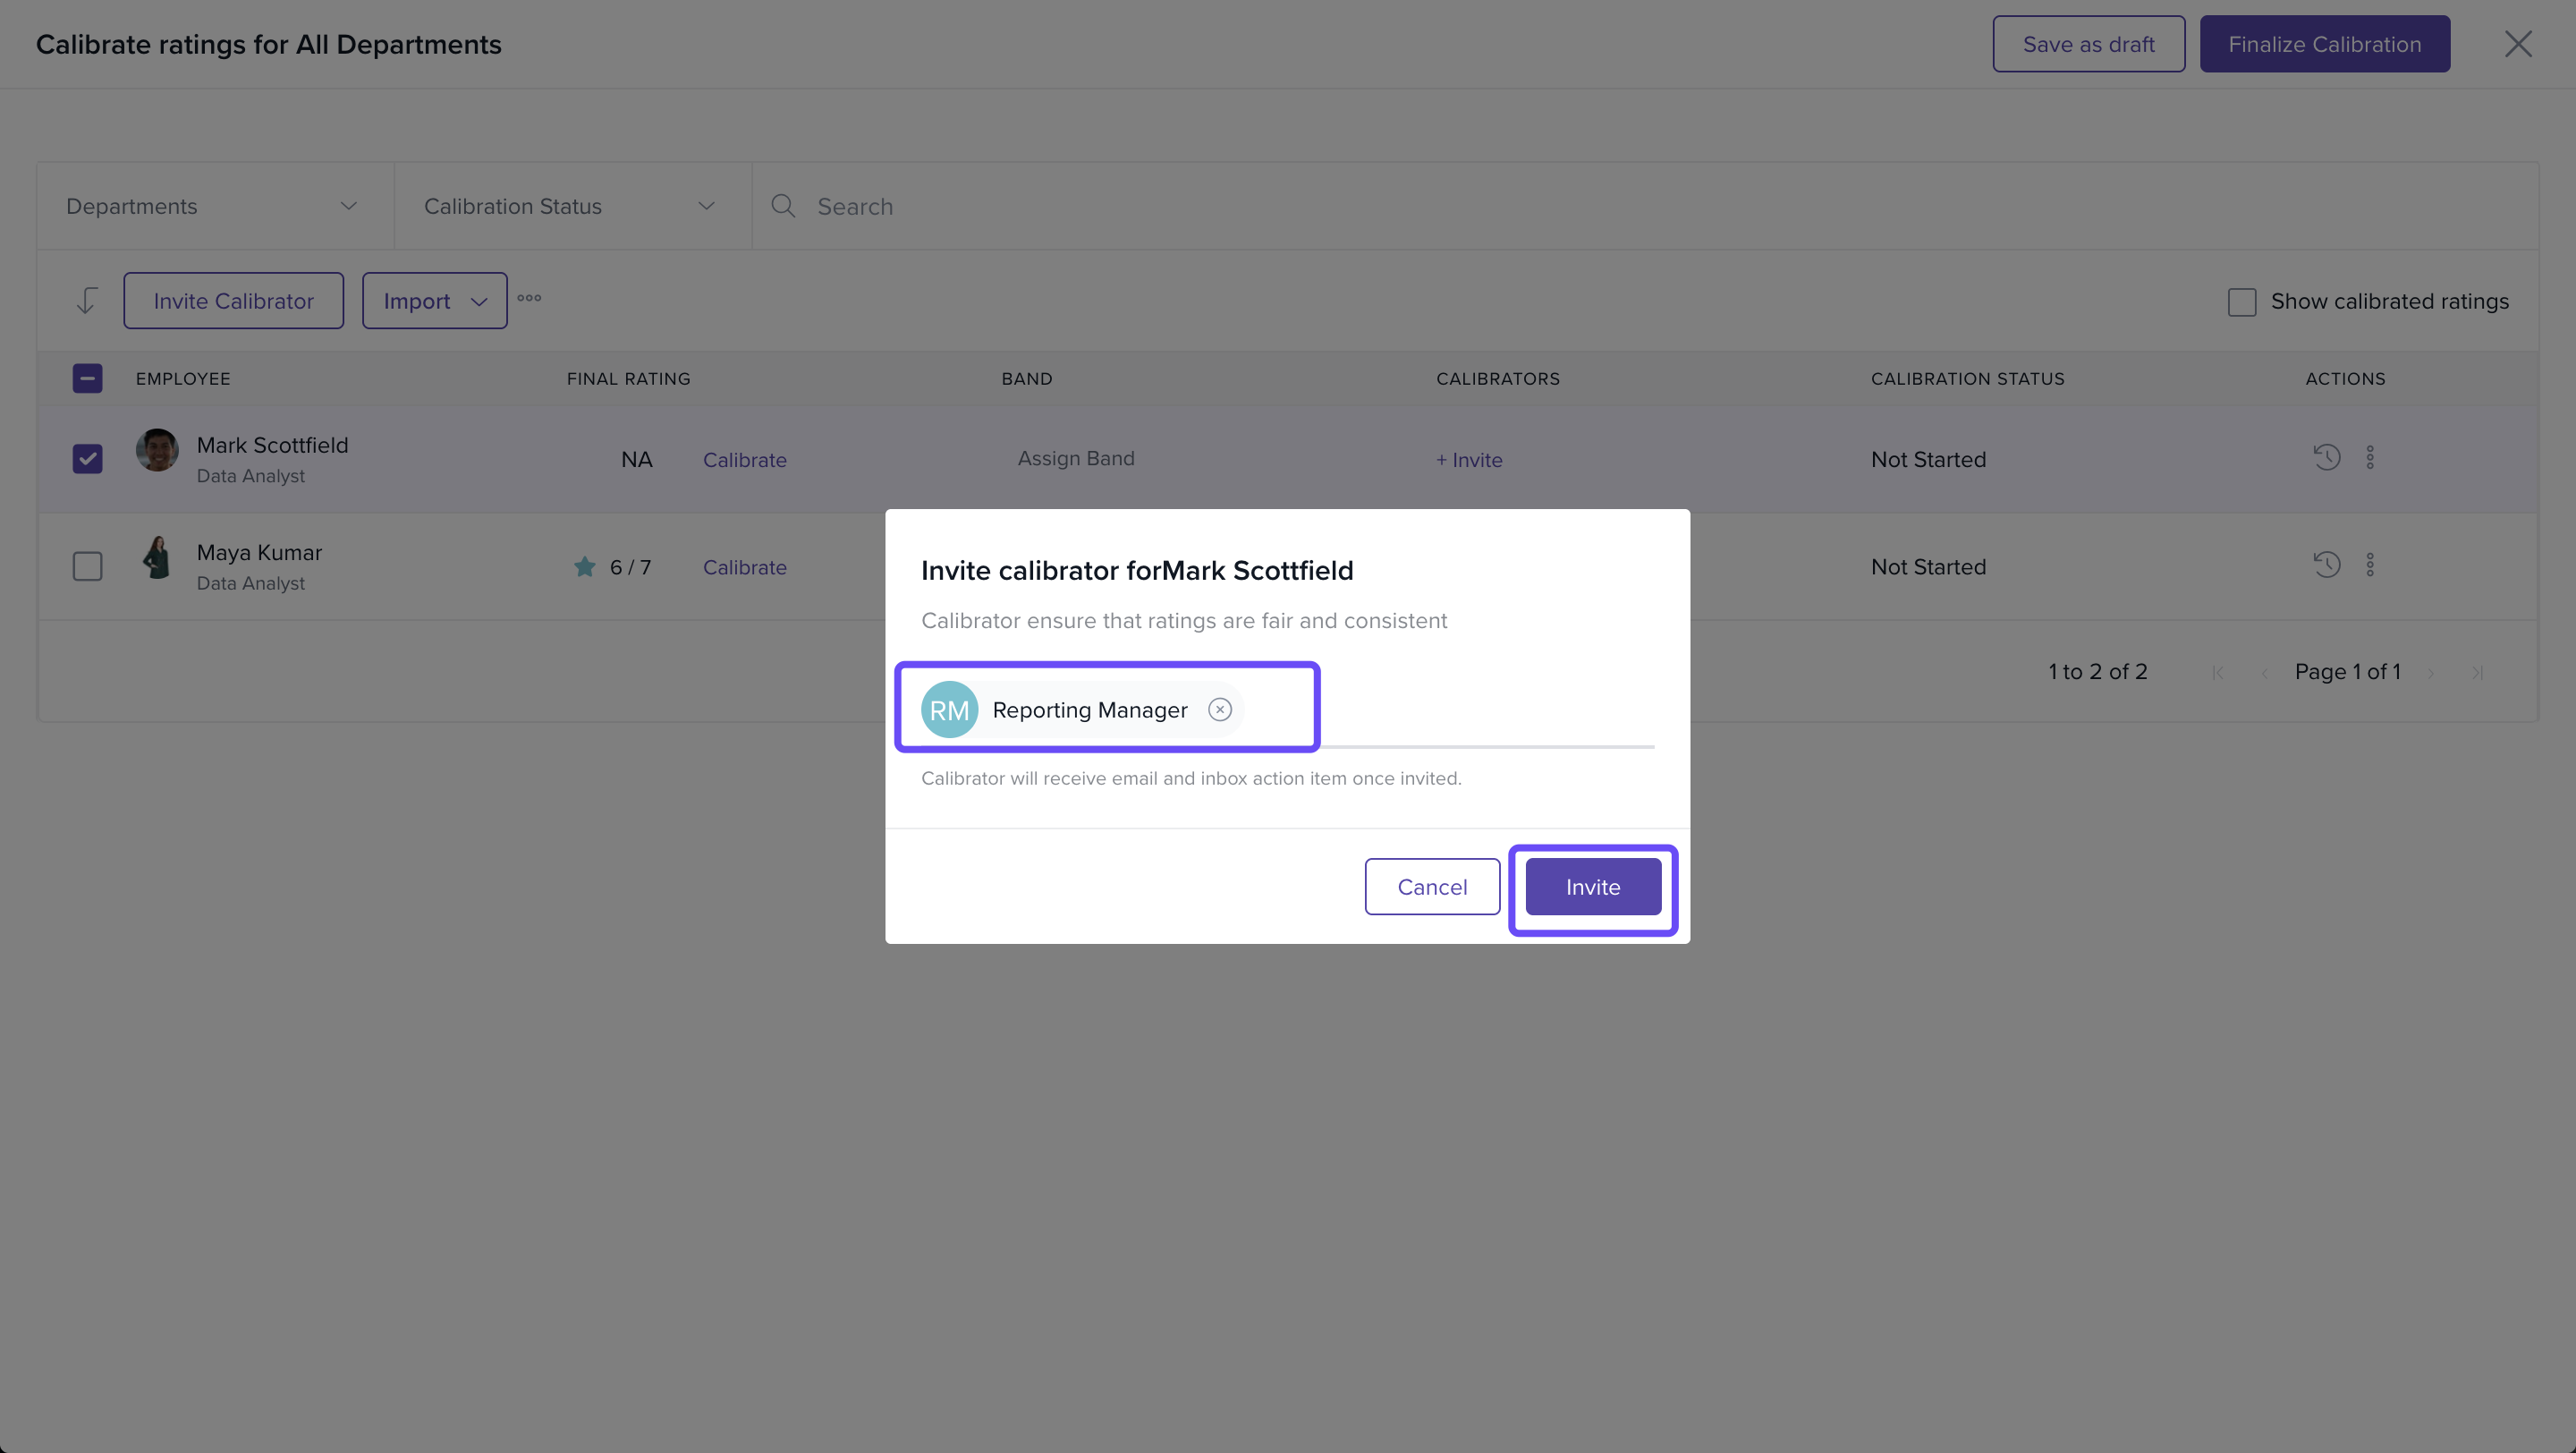
Task: Open history icon for Mark Scottfield
Action: tap(2326, 458)
